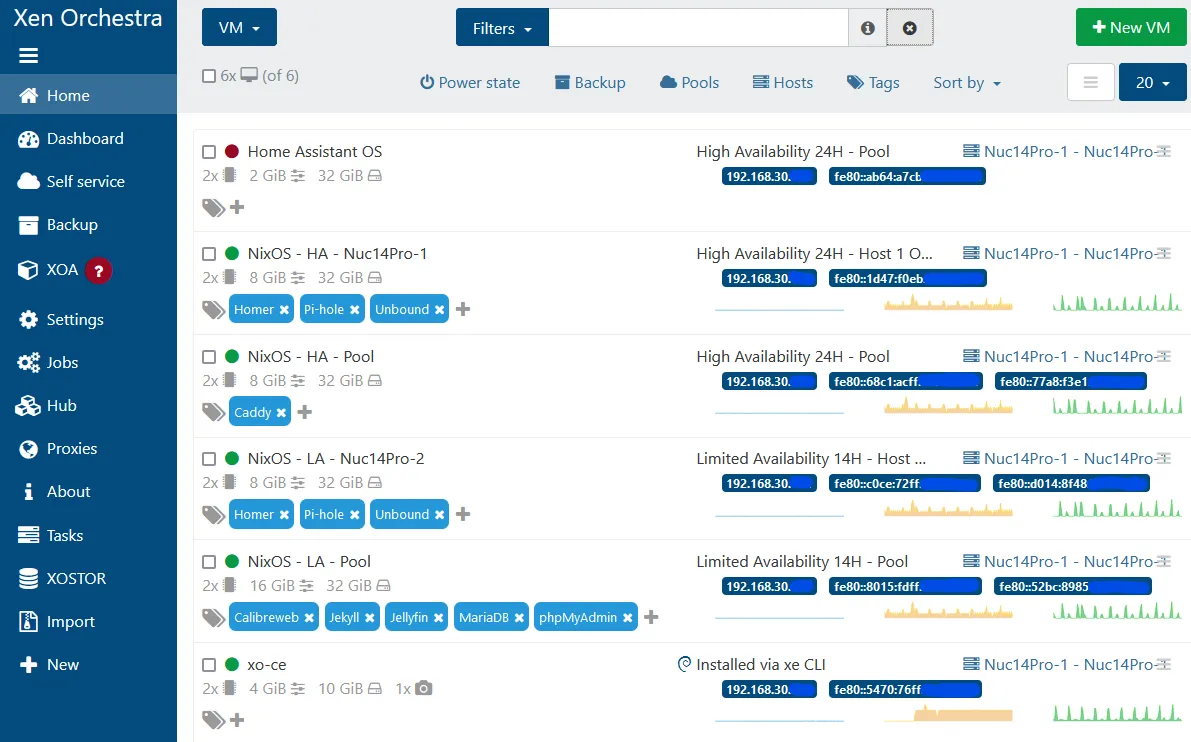
Task: Clear the filter with the X icon
Action: pyautogui.click(x=909, y=28)
